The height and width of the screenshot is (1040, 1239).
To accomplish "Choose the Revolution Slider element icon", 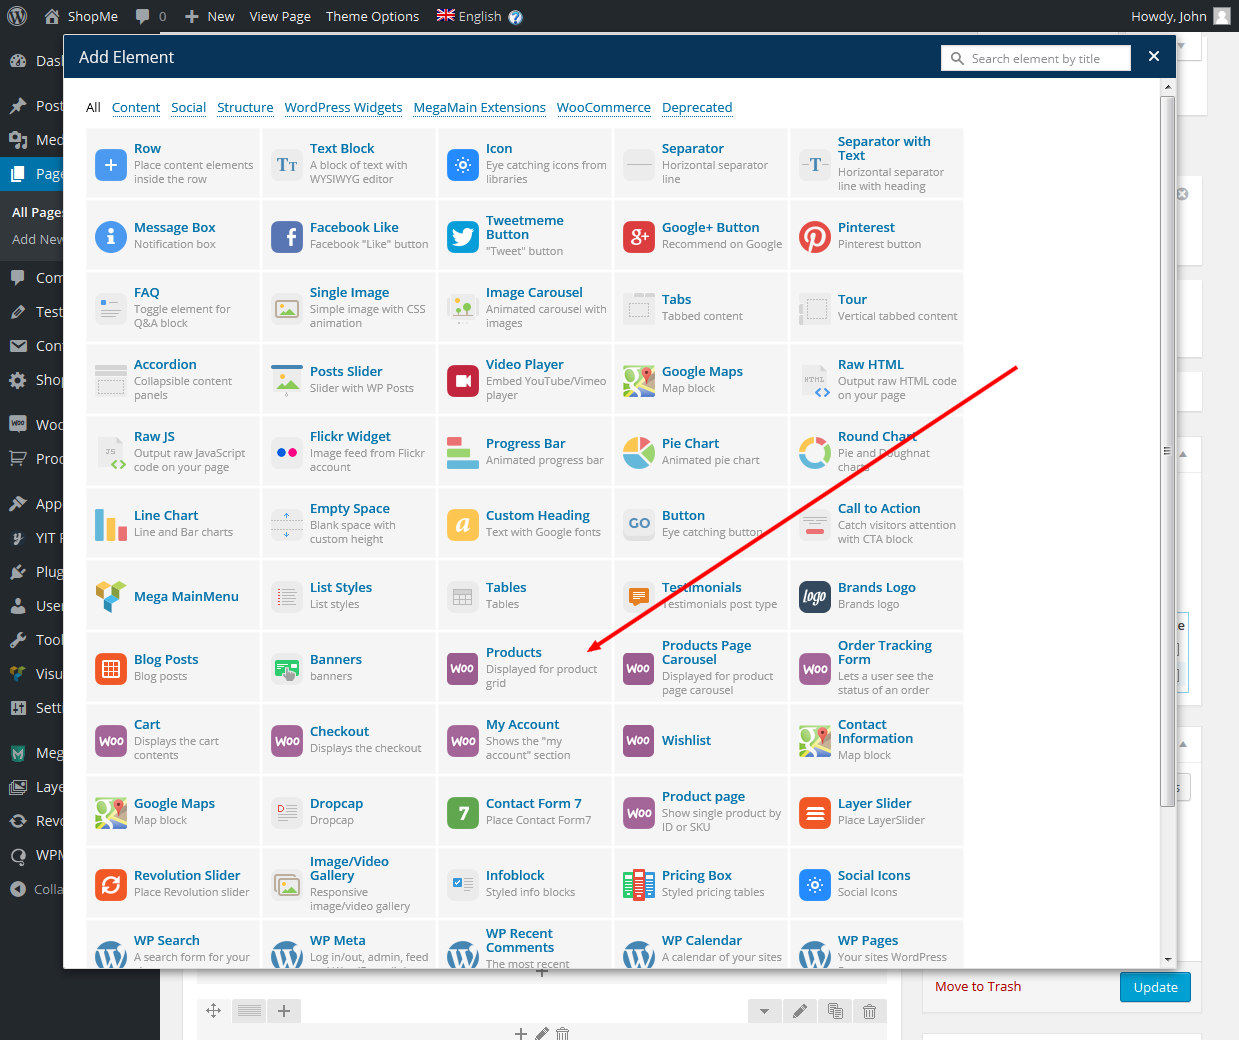I will pos(111,885).
